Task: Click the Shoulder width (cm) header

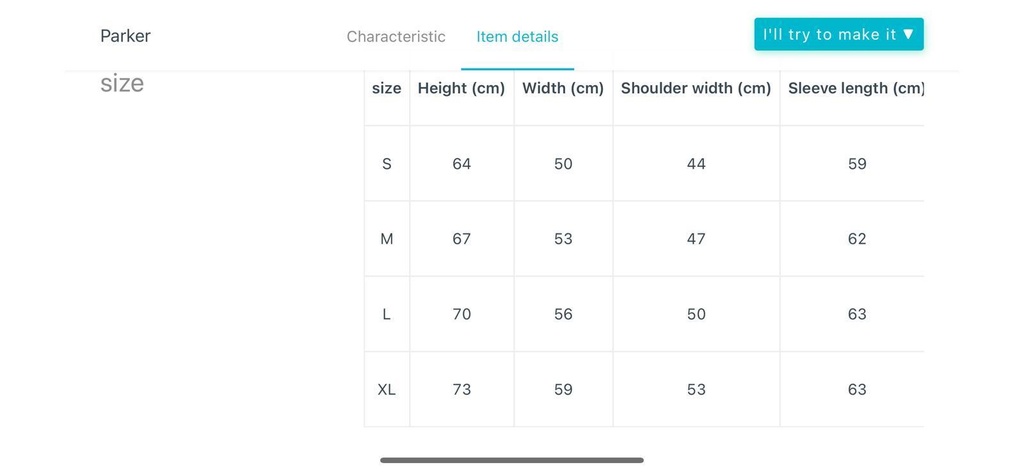Action: (696, 88)
